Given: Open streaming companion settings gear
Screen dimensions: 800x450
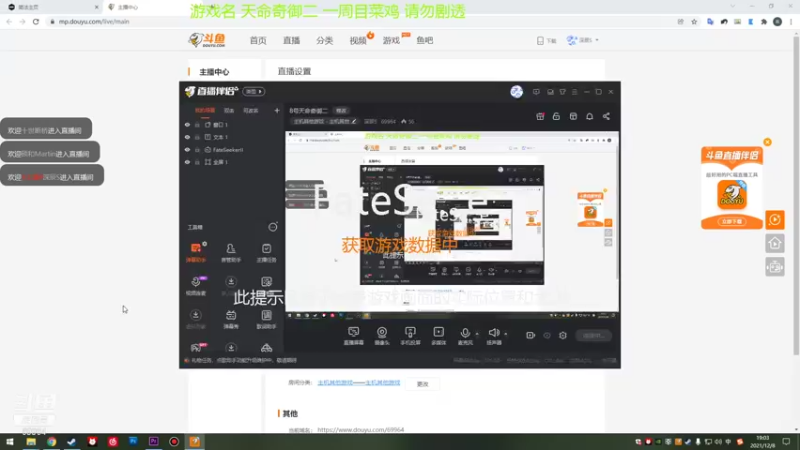Looking at the screenshot, I should (563, 335).
